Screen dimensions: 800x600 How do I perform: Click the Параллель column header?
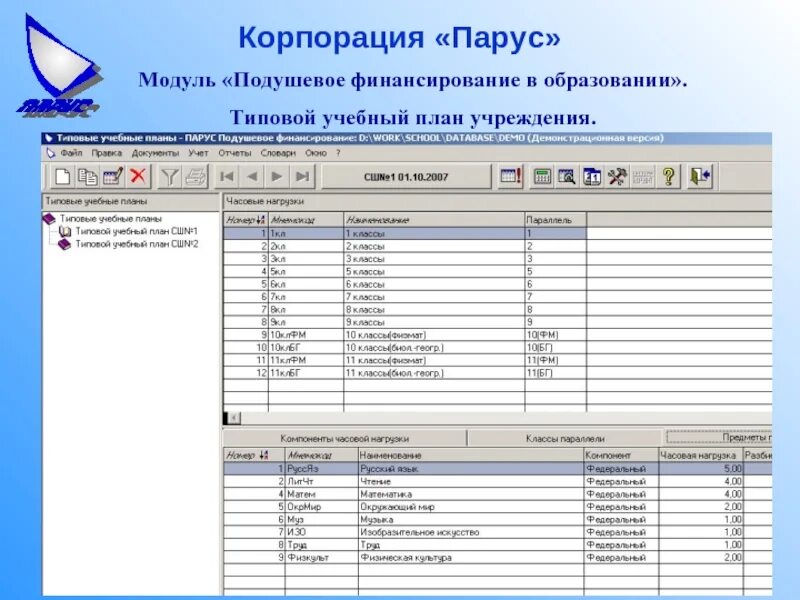click(556, 220)
